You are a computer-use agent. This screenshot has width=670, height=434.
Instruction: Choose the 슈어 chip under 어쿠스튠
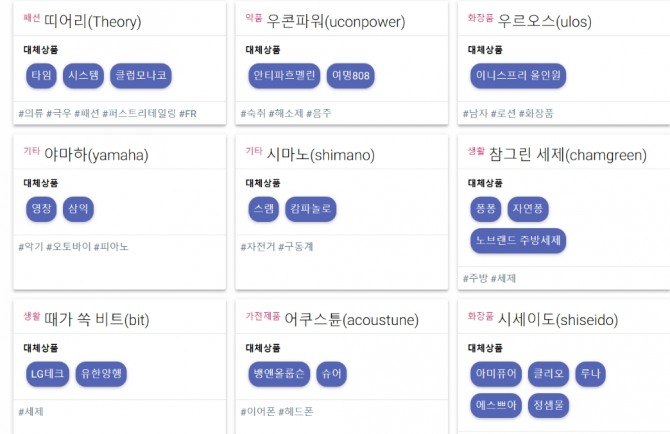click(330, 374)
